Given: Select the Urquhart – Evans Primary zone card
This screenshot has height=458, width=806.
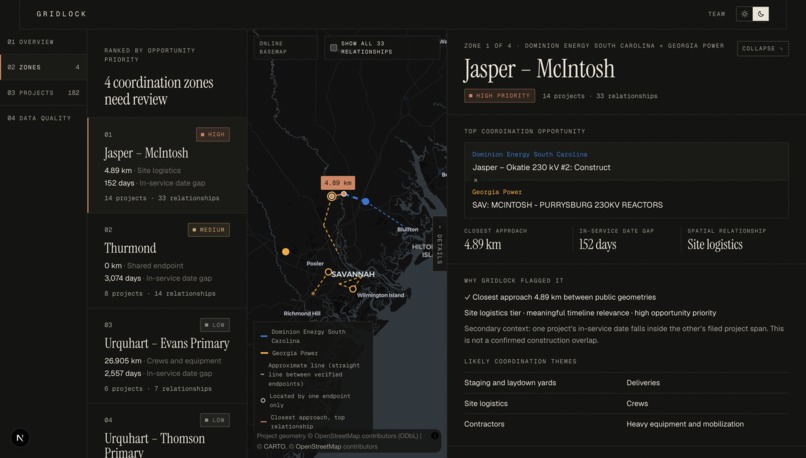Looking at the screenshot, I should click(168, 356).
